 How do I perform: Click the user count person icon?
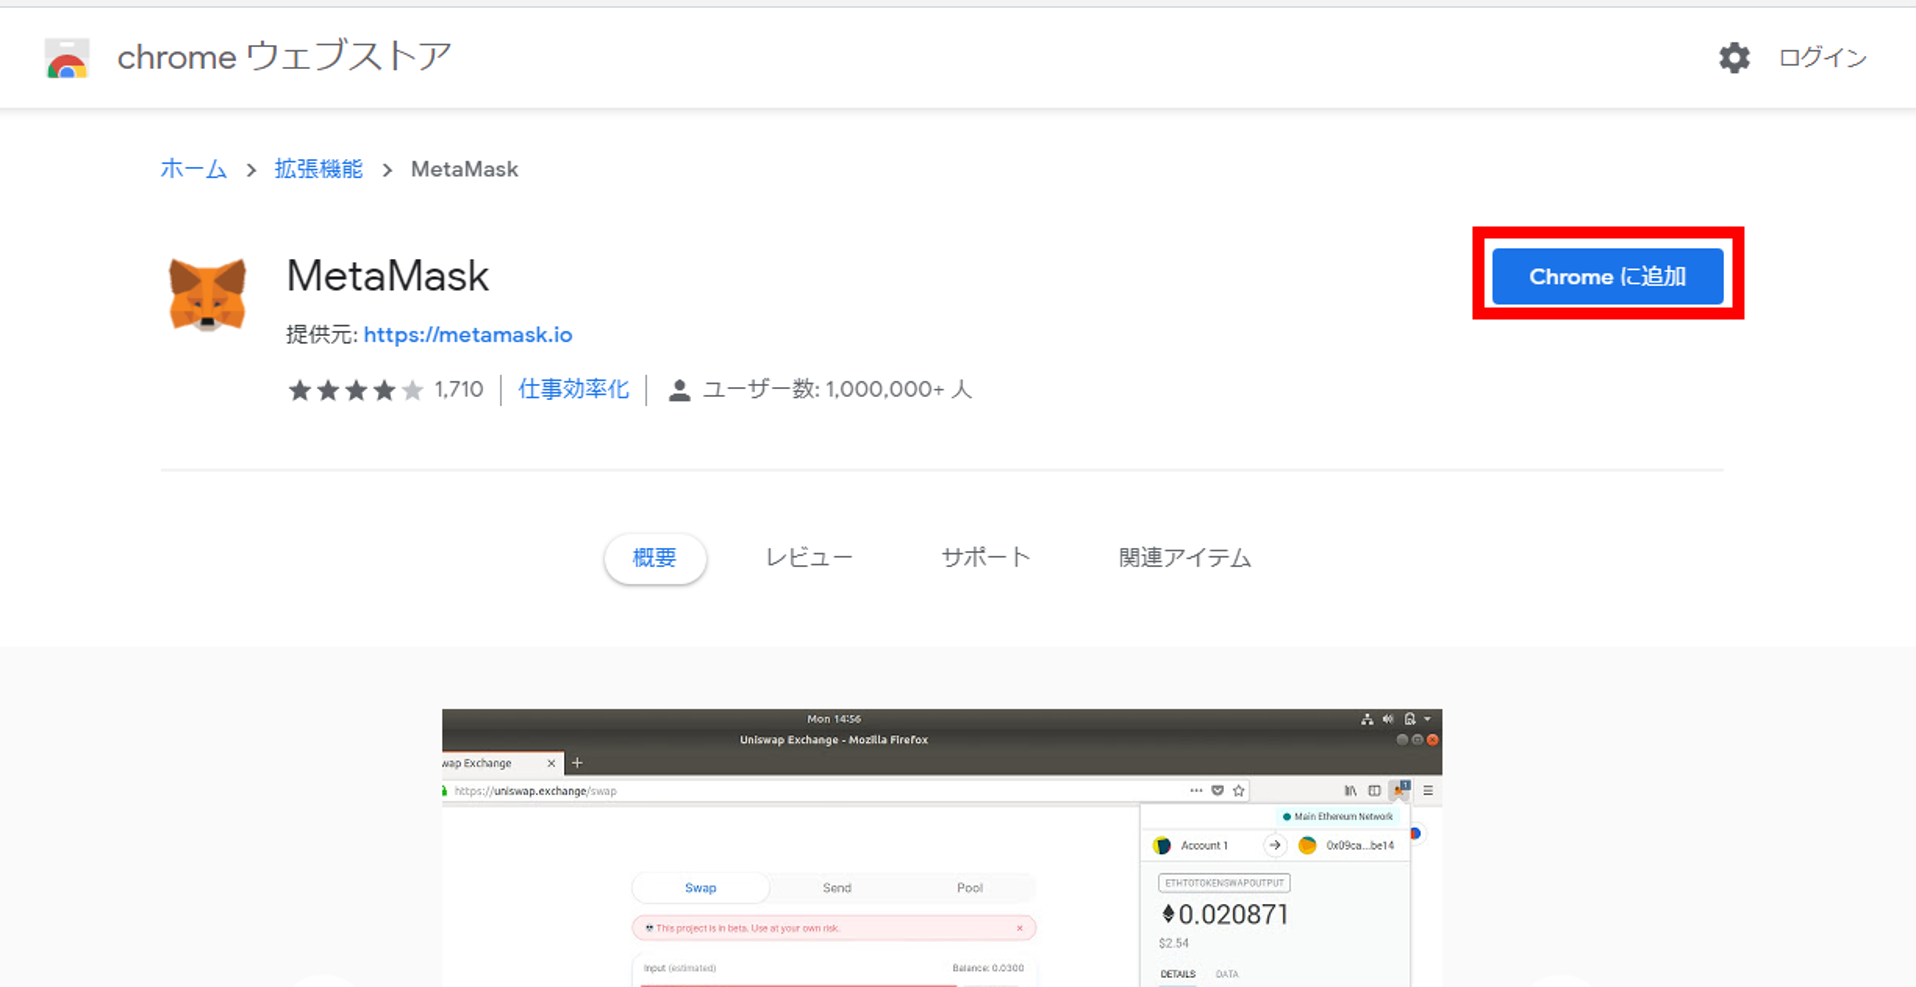pyautogui.click(x=679, y=390)
